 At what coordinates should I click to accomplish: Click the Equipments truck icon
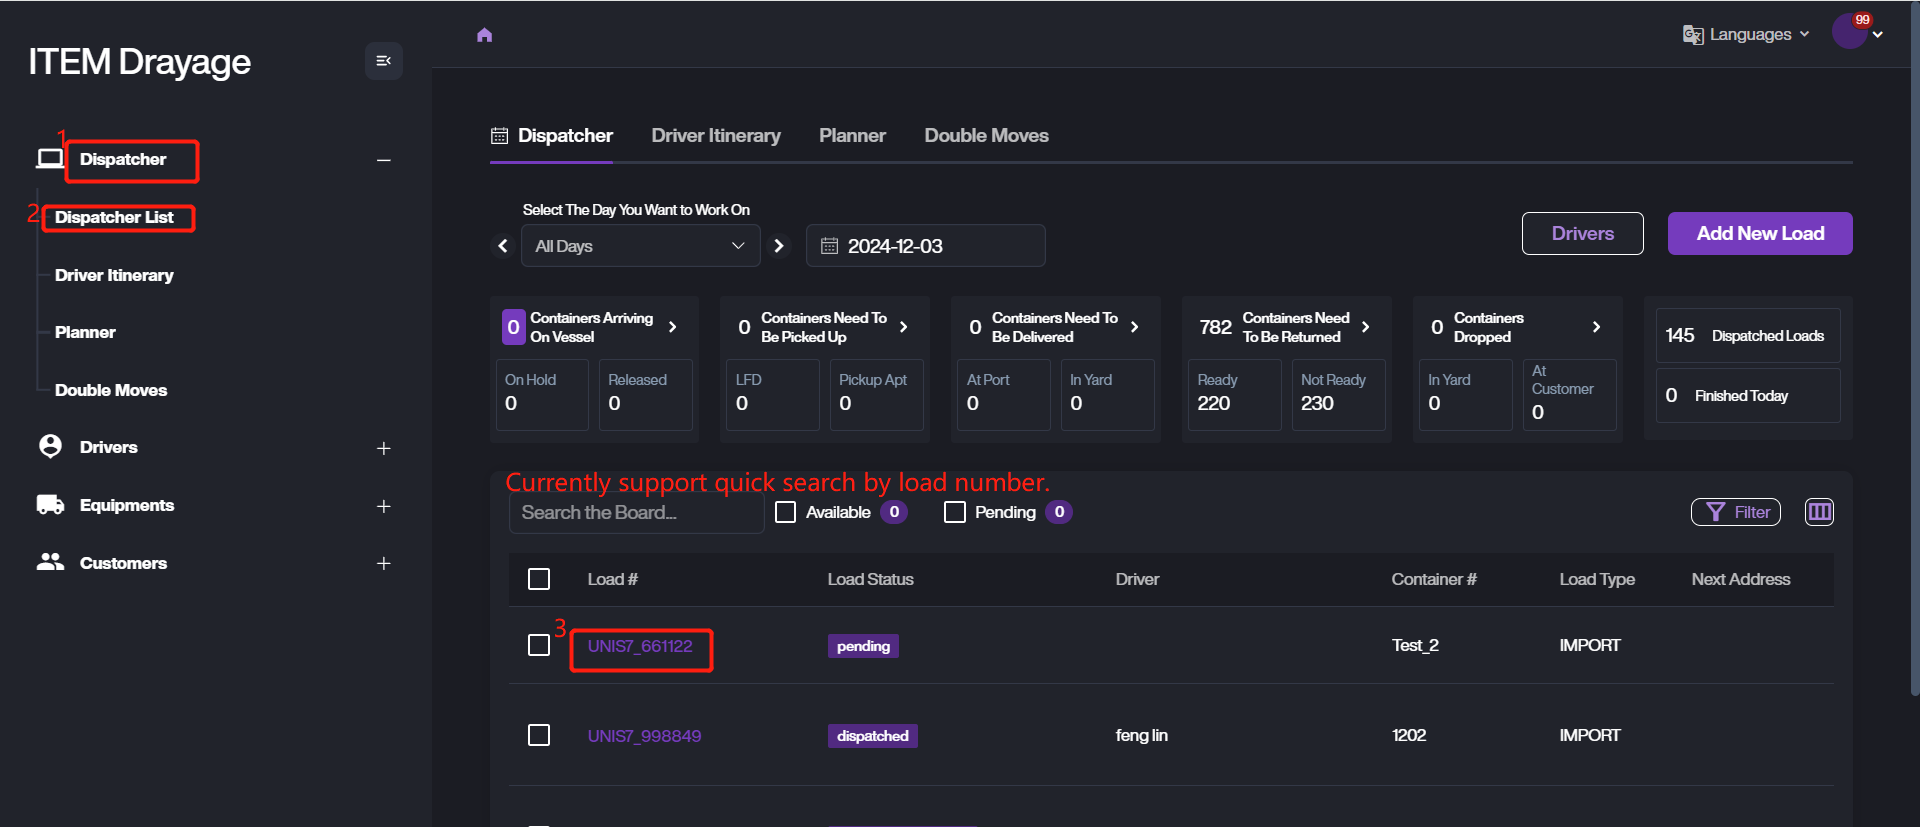[50, 505]
